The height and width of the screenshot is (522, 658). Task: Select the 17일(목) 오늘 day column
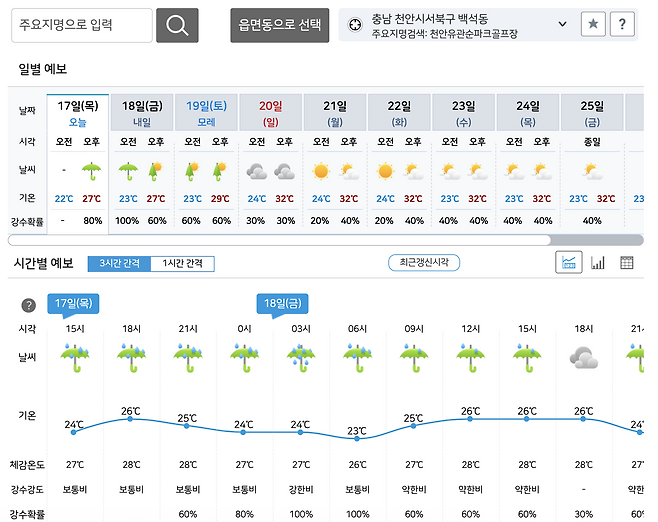pos(78,112)
